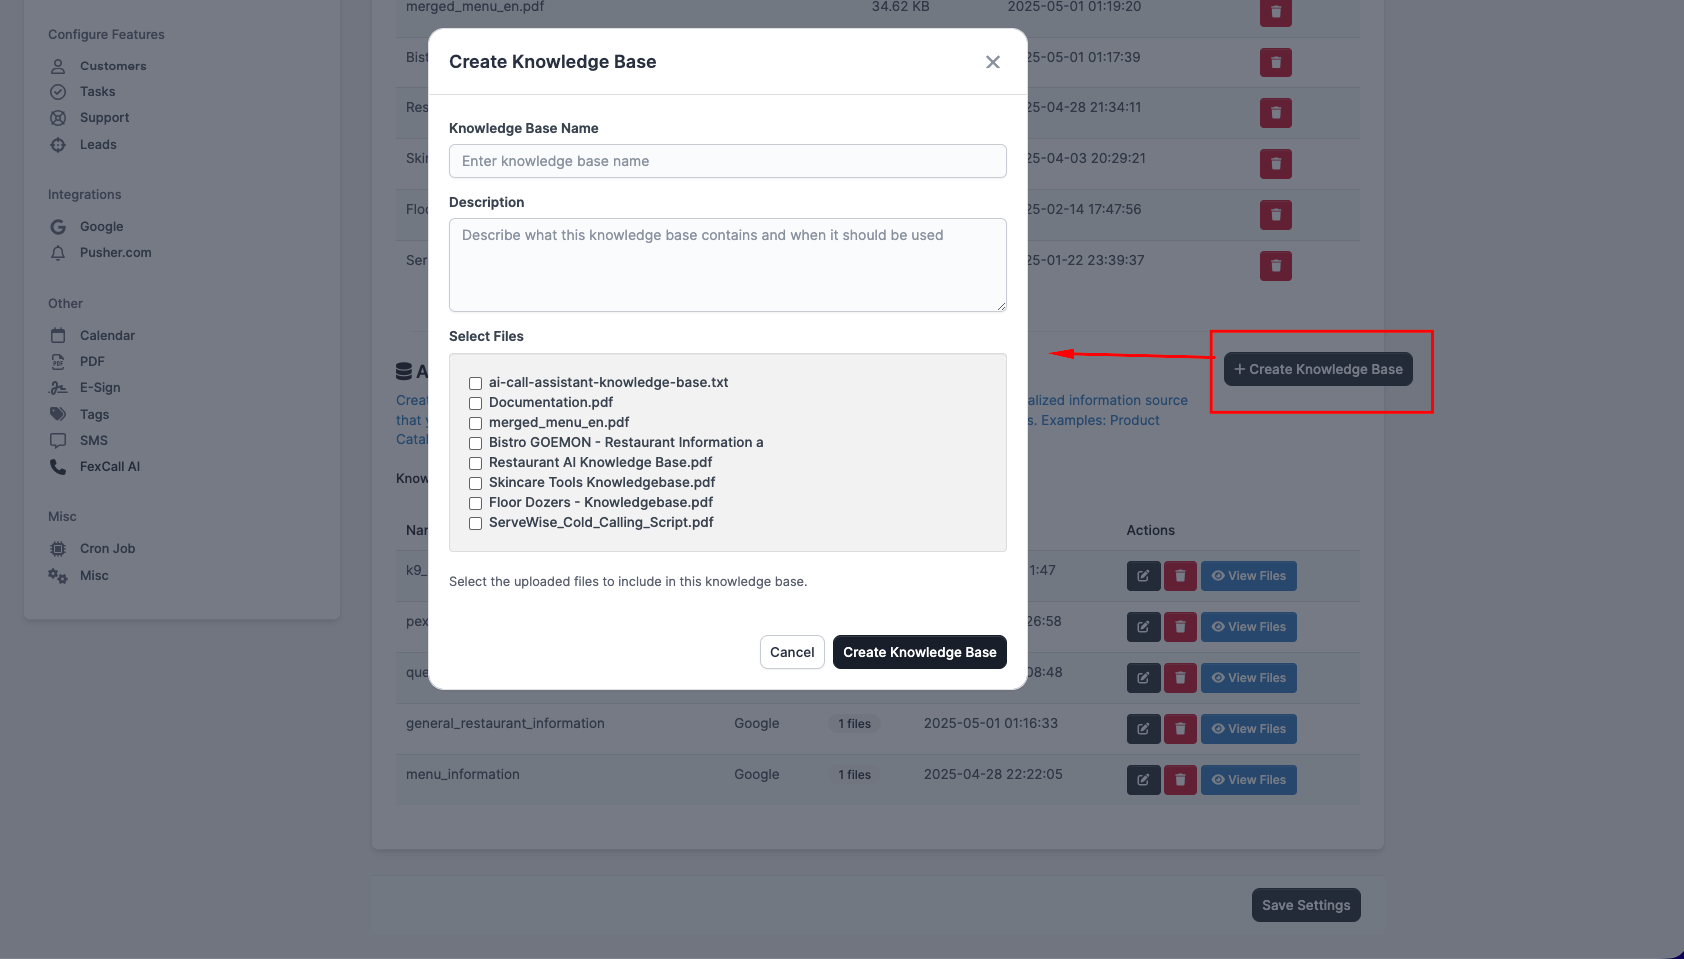Viewport: 1684px width, 959px height.
Task: Close the Create Knowledge Base dialog
Action: (992, 62)
